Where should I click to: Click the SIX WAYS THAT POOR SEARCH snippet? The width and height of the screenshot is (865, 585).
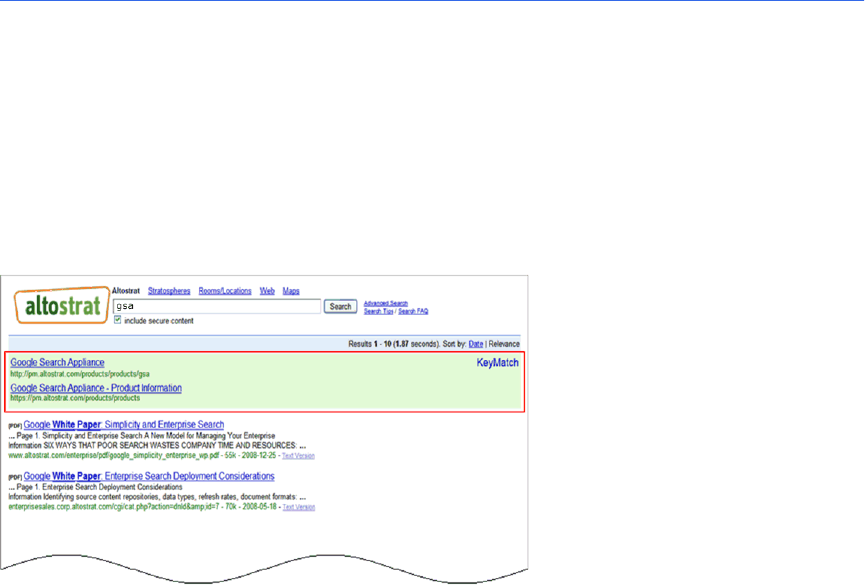point(157,445)
